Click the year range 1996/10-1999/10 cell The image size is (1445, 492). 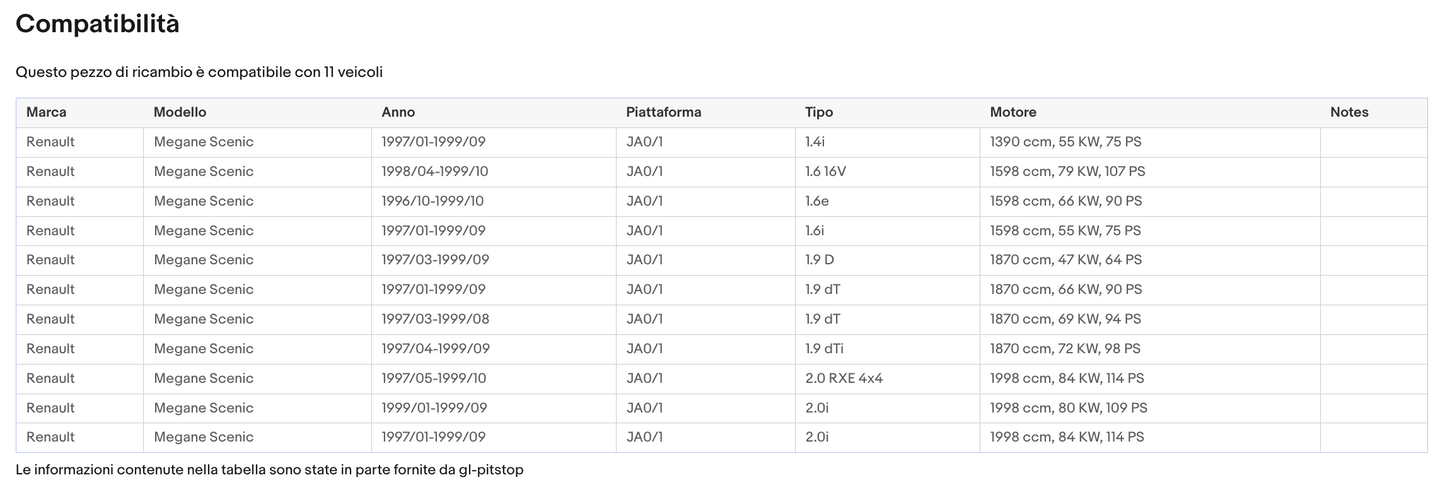tap(432, 201)
